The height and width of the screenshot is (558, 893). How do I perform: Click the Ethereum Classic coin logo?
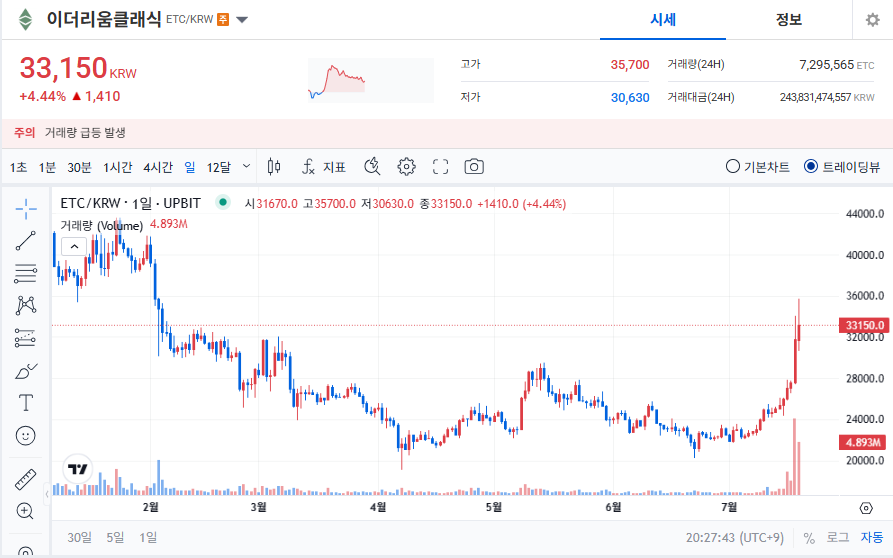point(25,19)
